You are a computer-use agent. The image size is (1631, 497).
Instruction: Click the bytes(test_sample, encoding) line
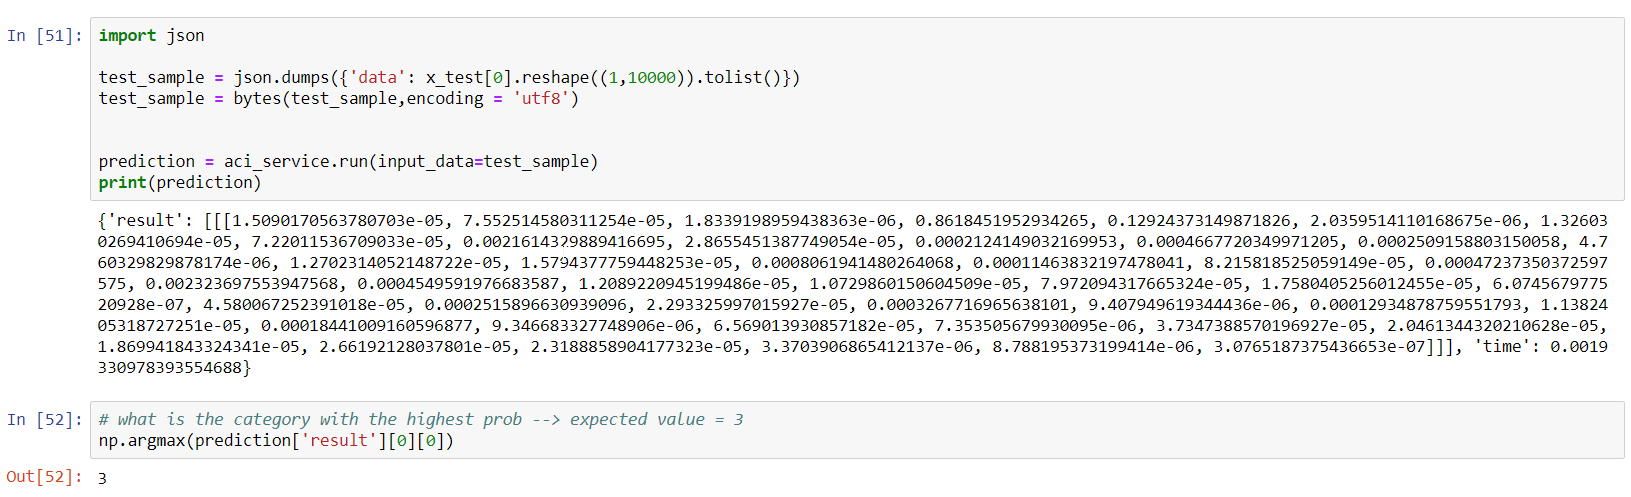point(338,99)
